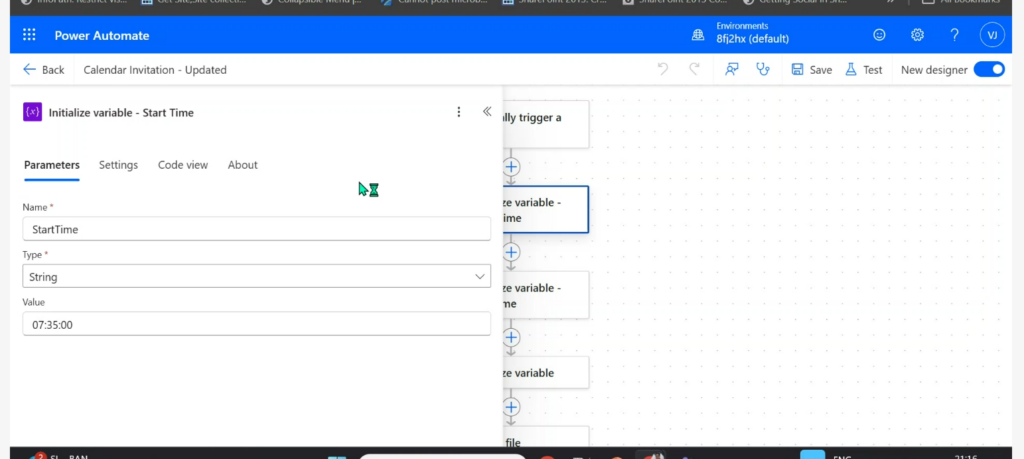1024x459 pixels.
Task: Select the highlighted Initialize variable Start Time card
Action: click(546, 210)
